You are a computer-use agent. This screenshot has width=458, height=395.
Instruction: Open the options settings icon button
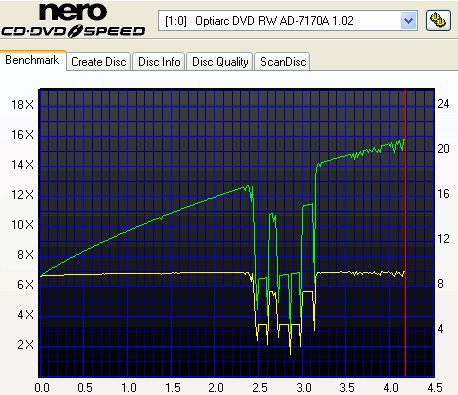[x=438, y=21]
